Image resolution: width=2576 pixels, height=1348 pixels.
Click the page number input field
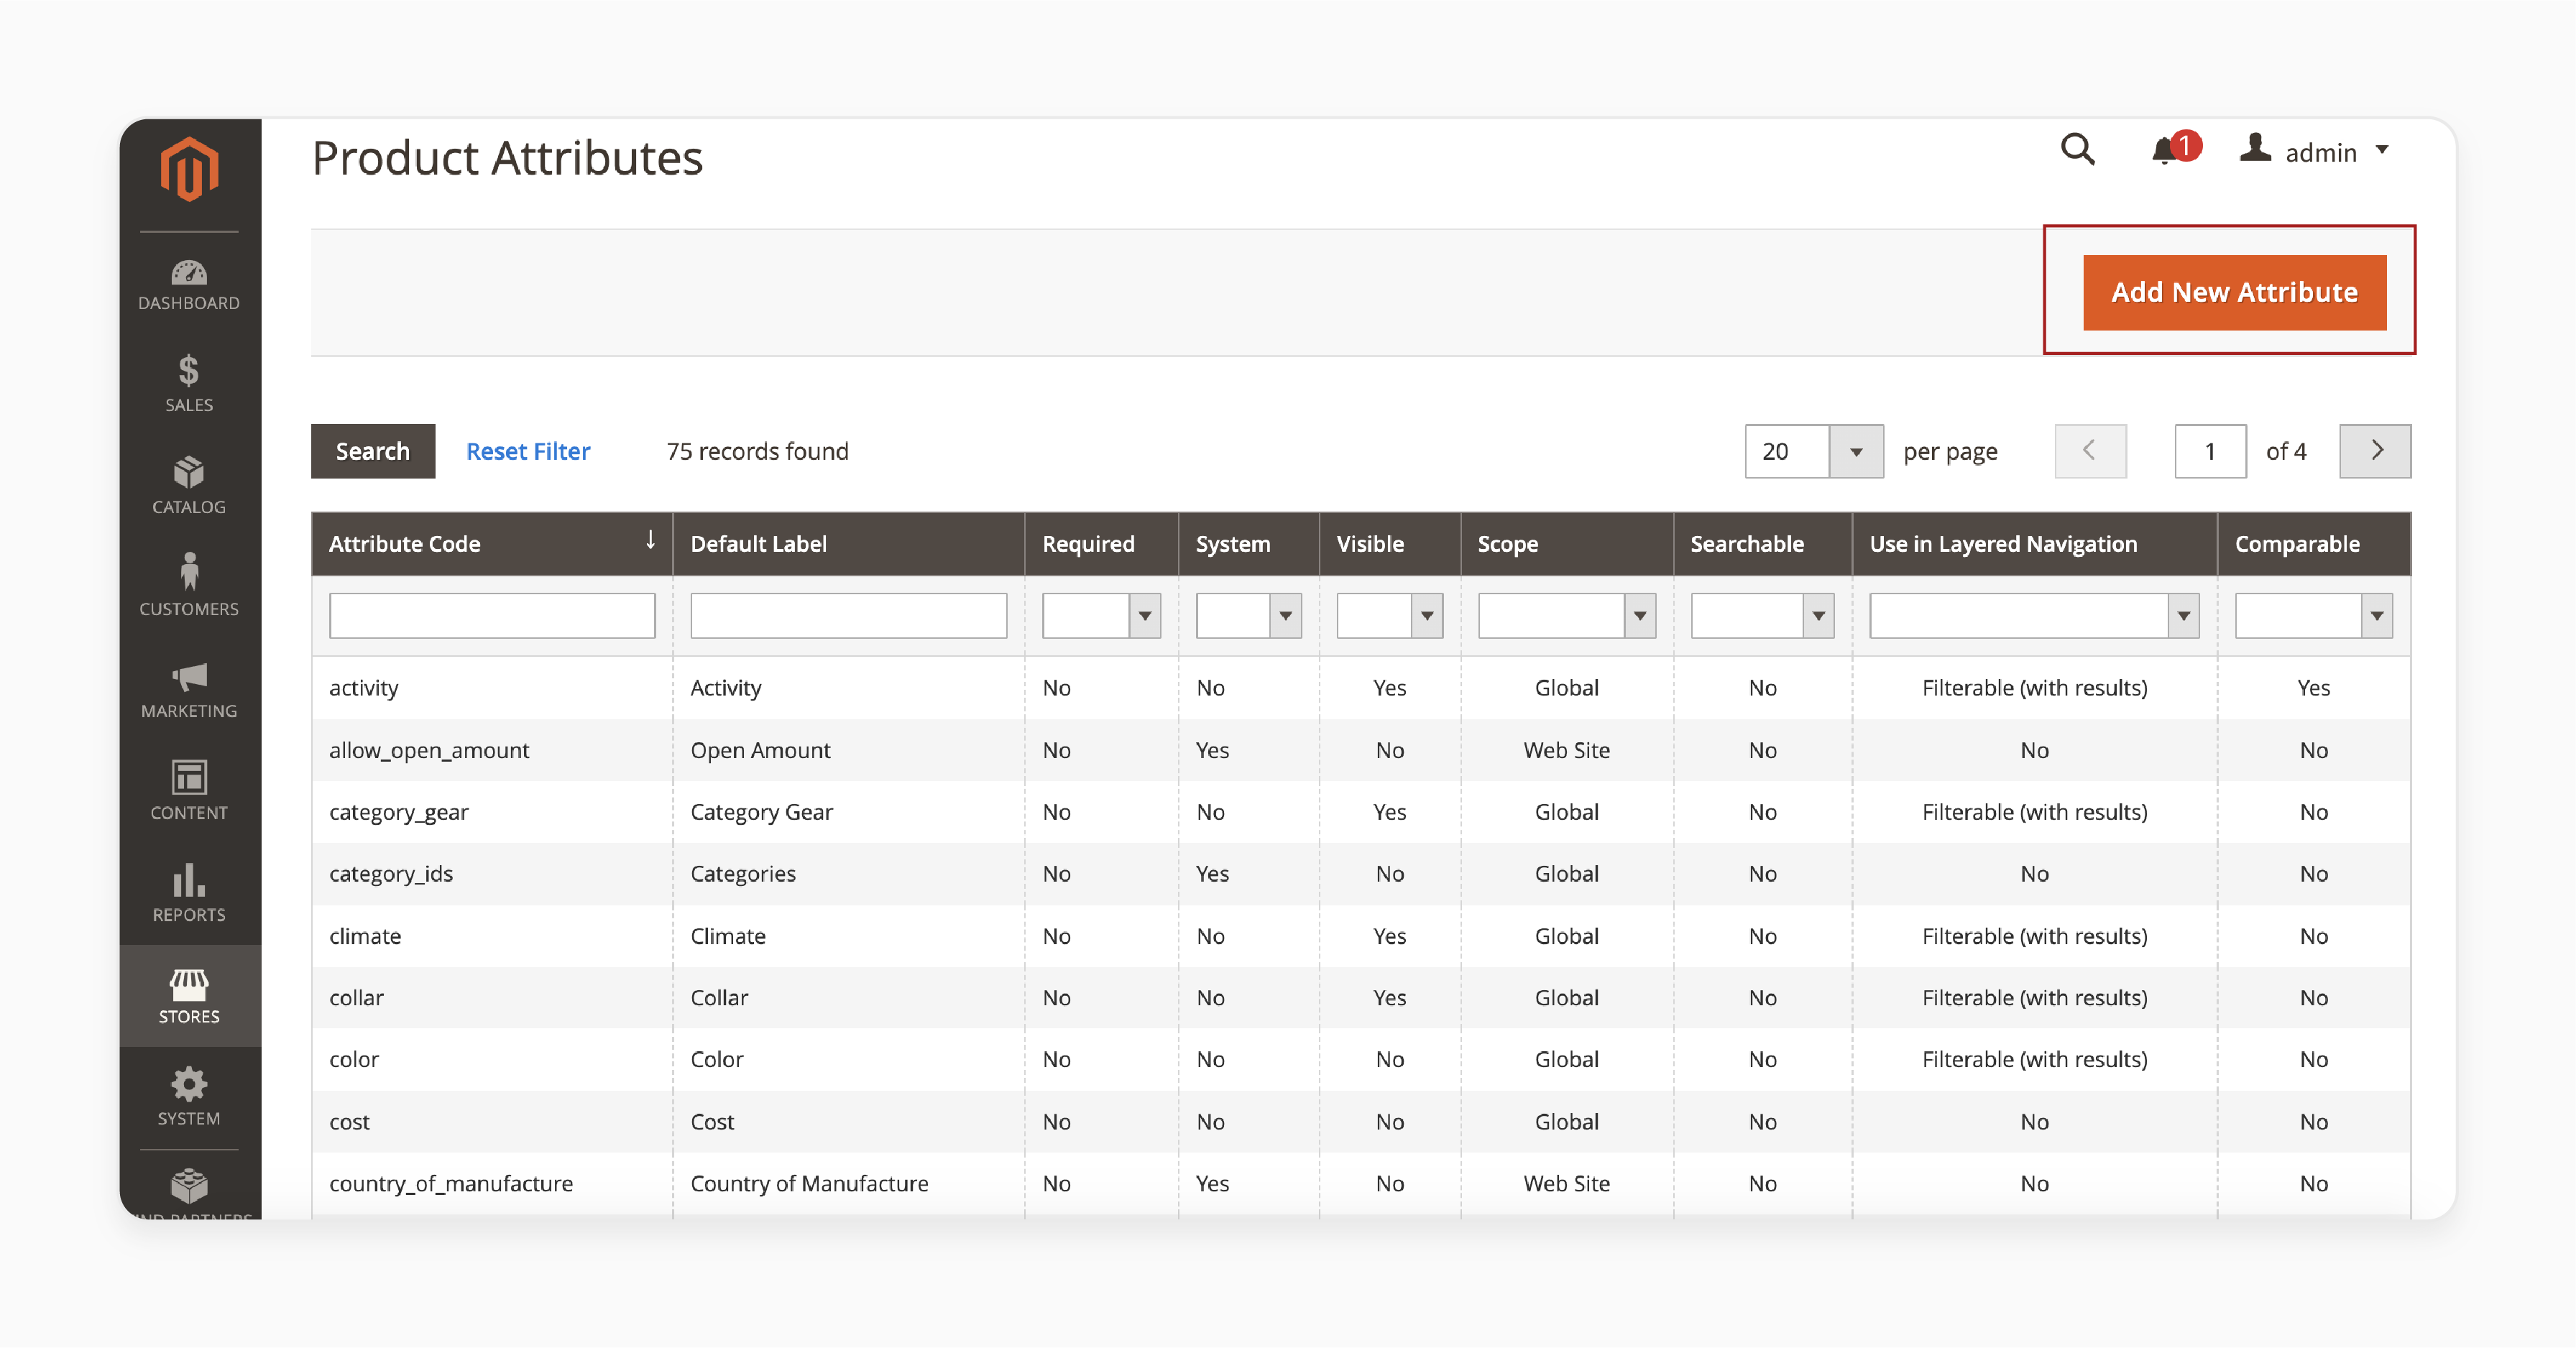click(x=2210, y=451)
